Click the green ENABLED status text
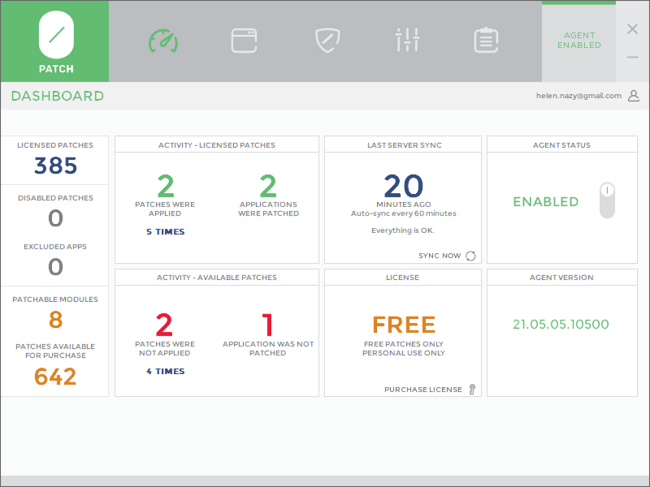 [x=546, y=201]
